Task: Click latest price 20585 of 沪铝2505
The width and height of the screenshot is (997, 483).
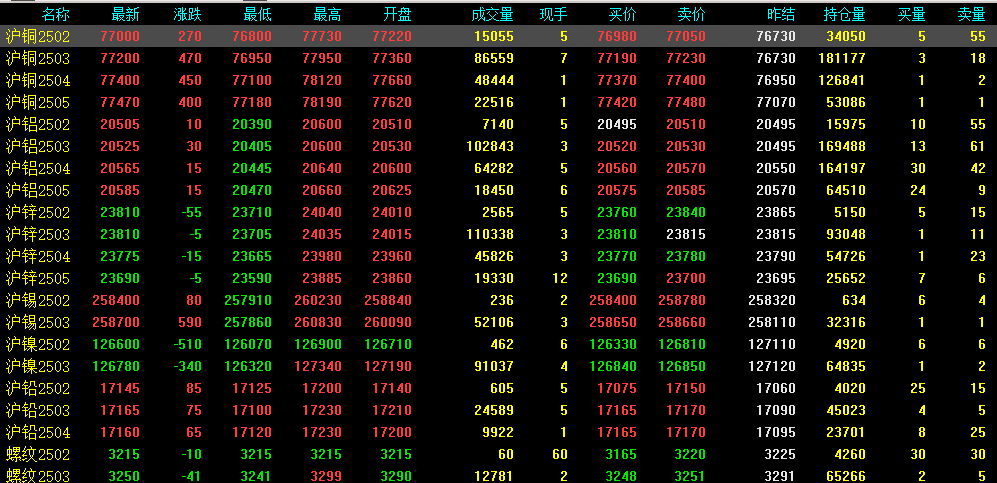Action: coord(120,190)
